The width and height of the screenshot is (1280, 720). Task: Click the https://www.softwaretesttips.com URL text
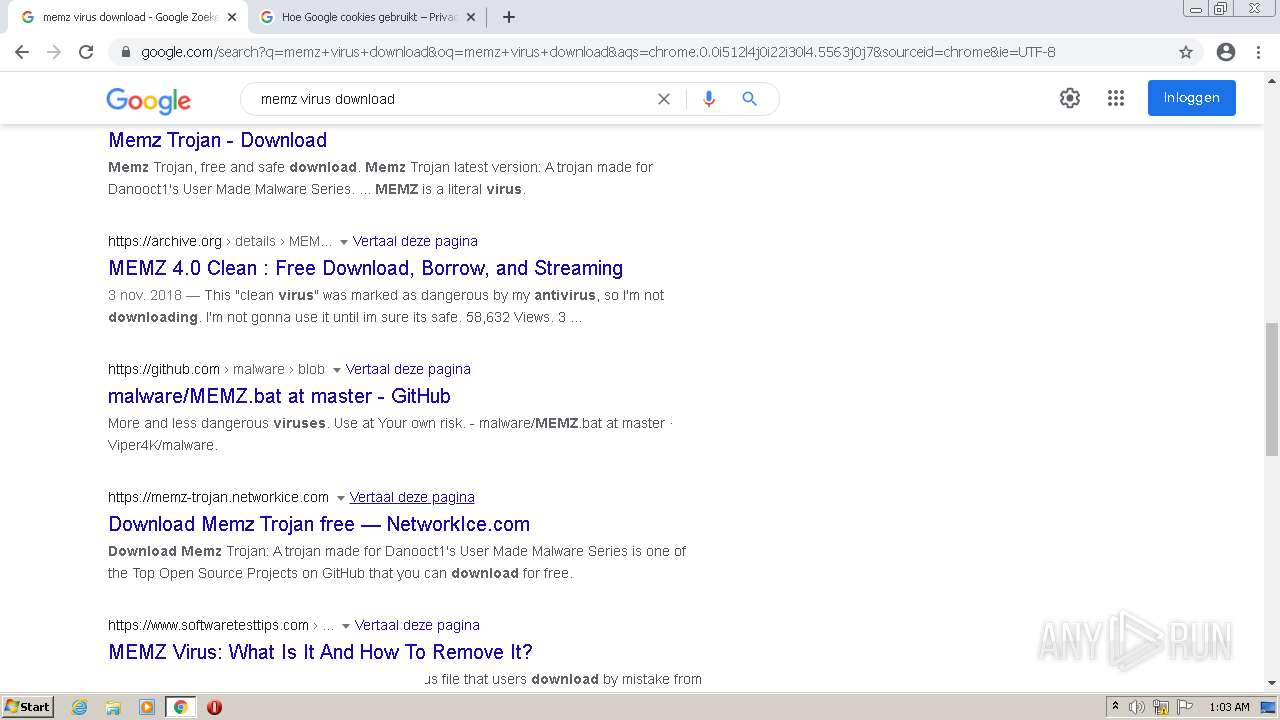(208, 625)
